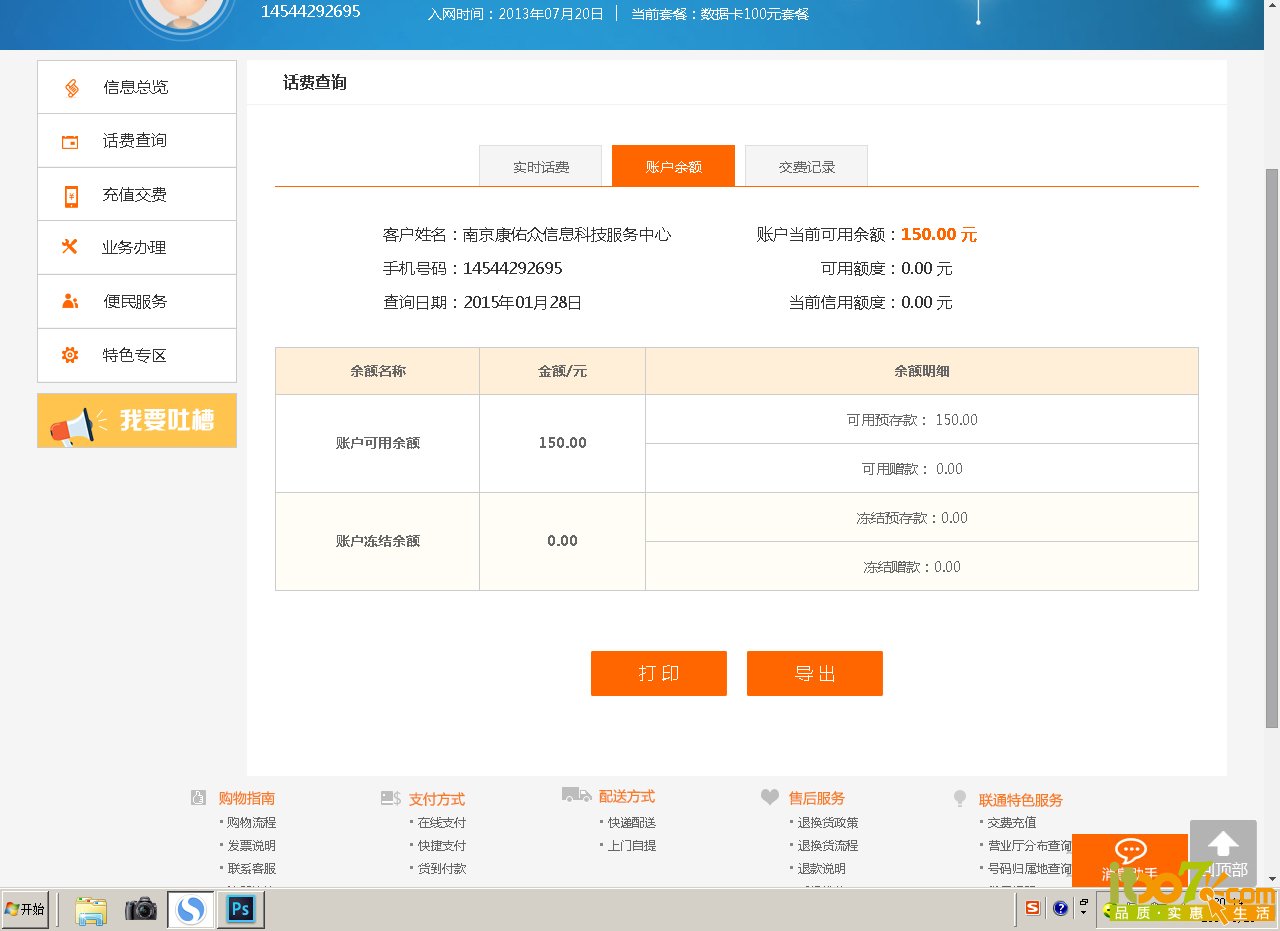
Task: Click the 支付方式 payment footer icon
Action: point(391,798)
